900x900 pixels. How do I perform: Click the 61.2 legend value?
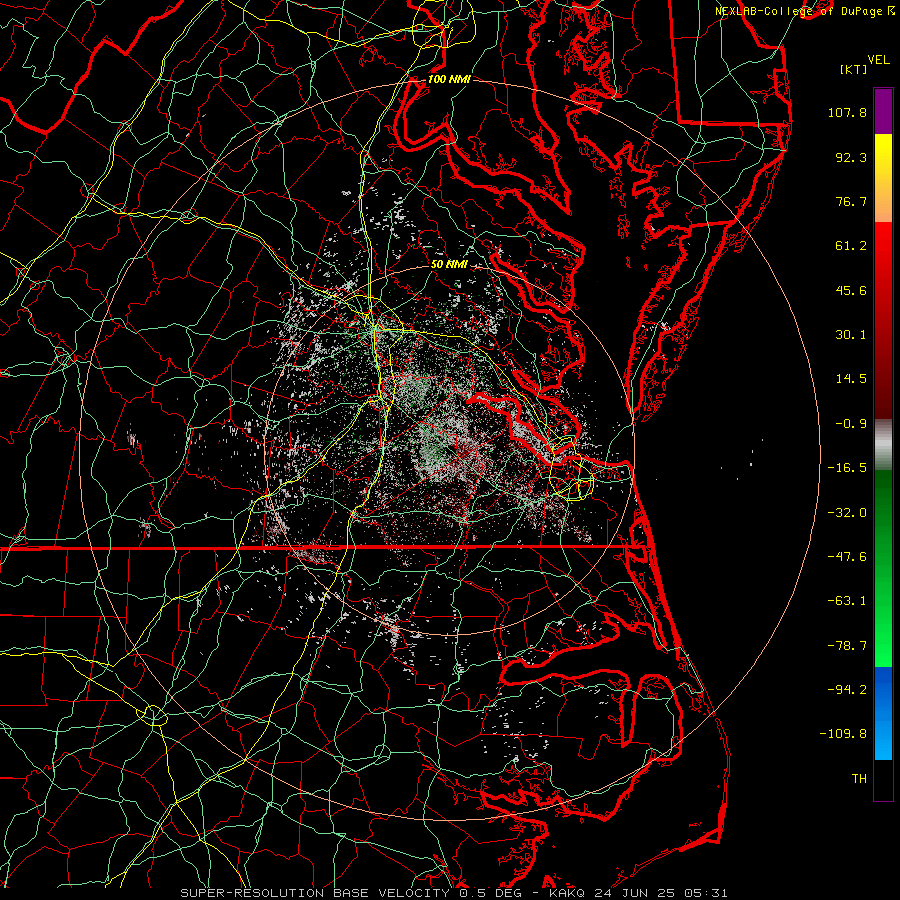coord(851,246)
